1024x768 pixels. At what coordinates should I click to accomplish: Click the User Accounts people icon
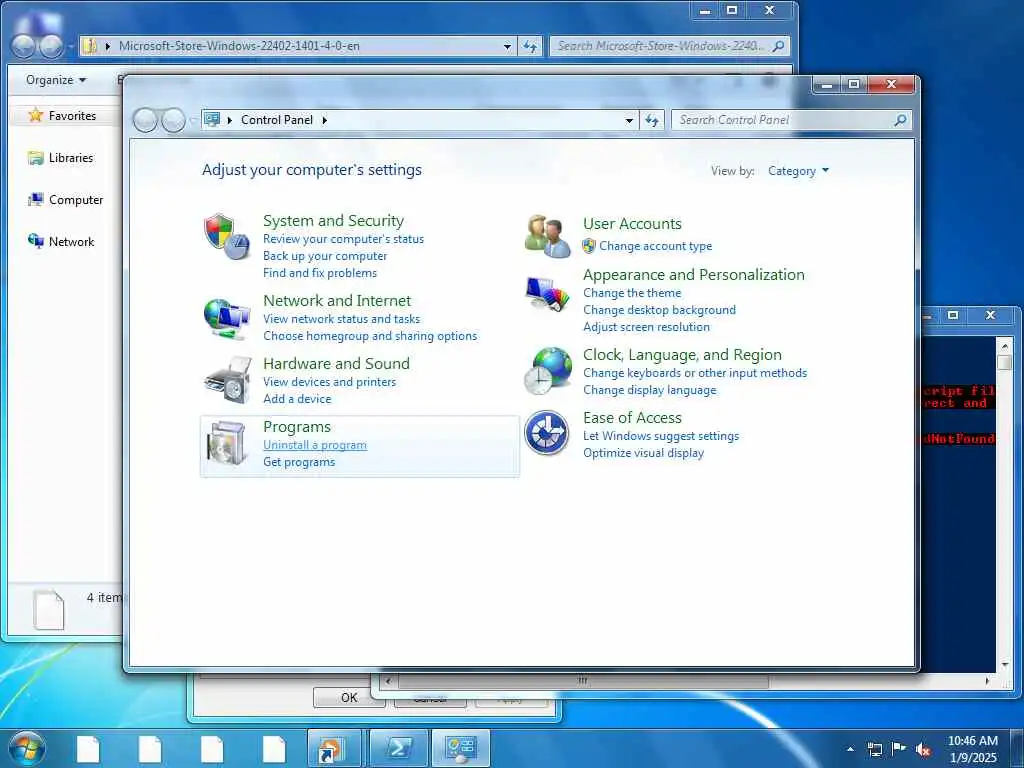coord(547,236)
